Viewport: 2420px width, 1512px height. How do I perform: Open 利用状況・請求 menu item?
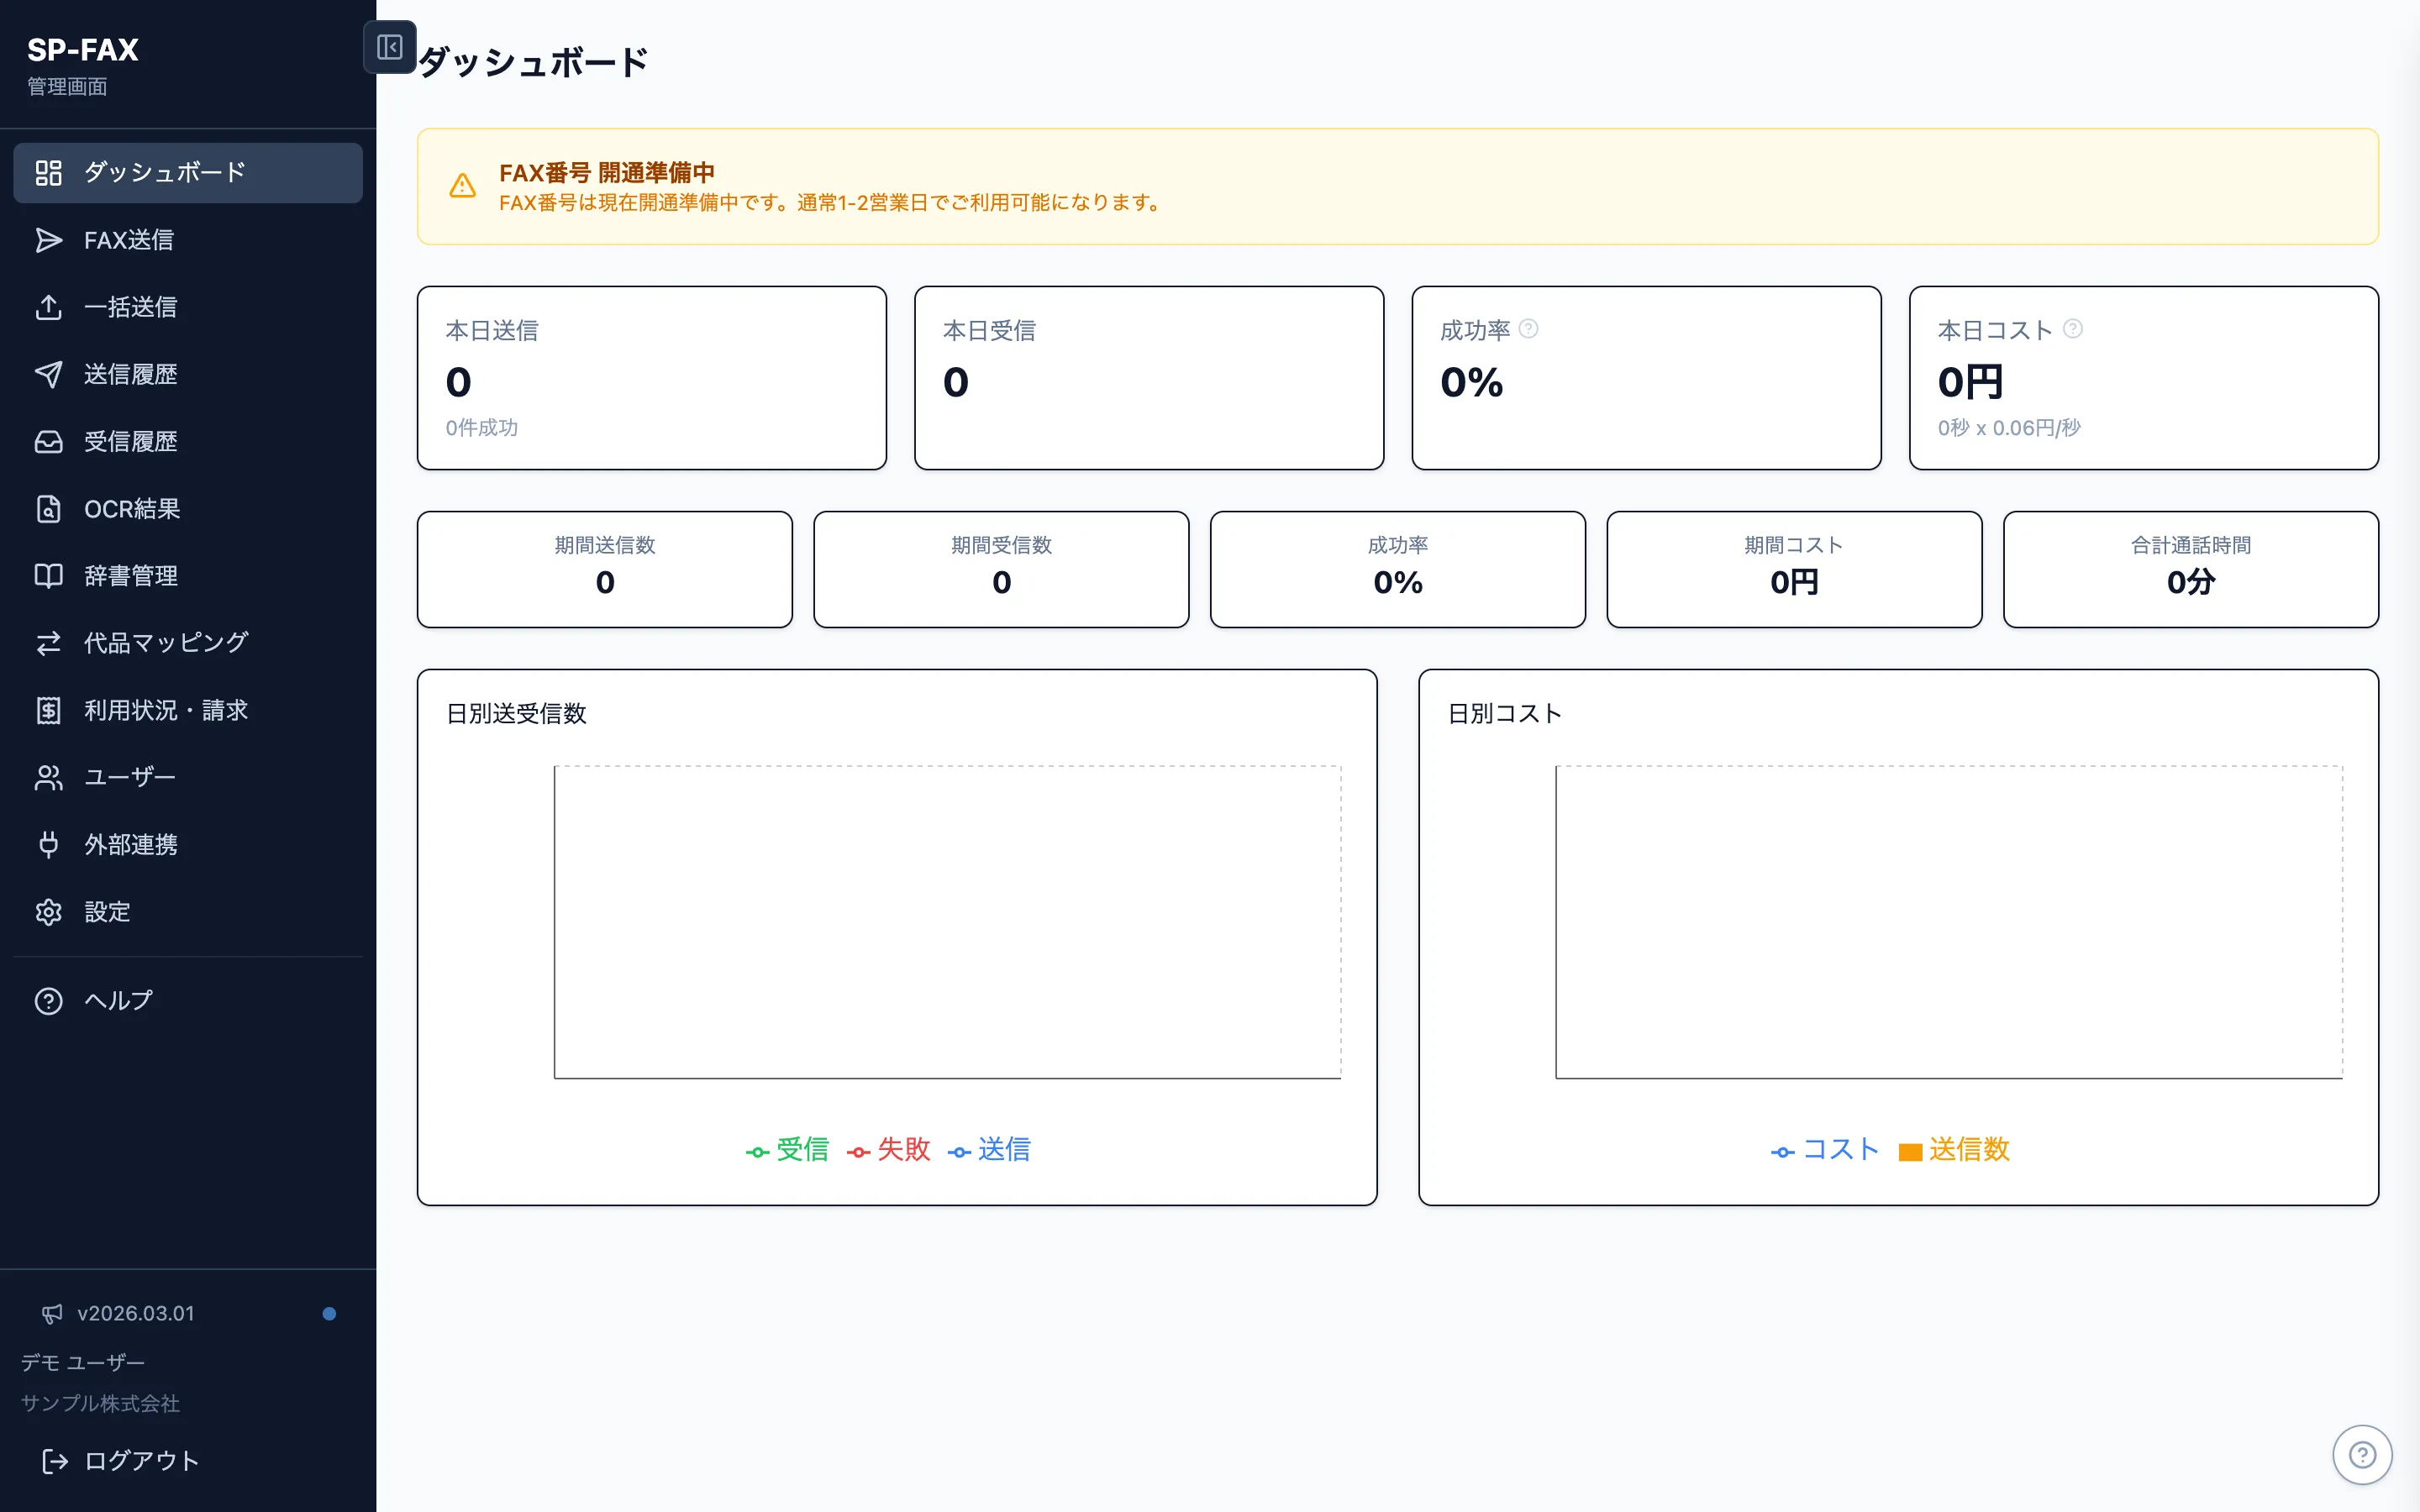click(165, 710)
